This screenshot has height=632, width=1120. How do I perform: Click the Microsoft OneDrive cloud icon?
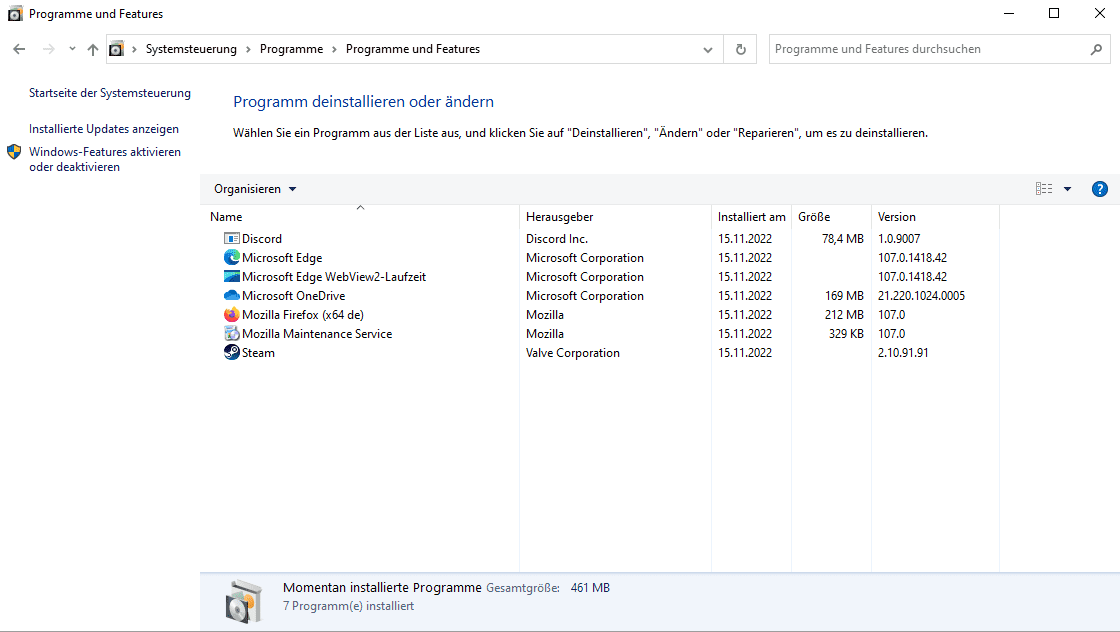231,296
